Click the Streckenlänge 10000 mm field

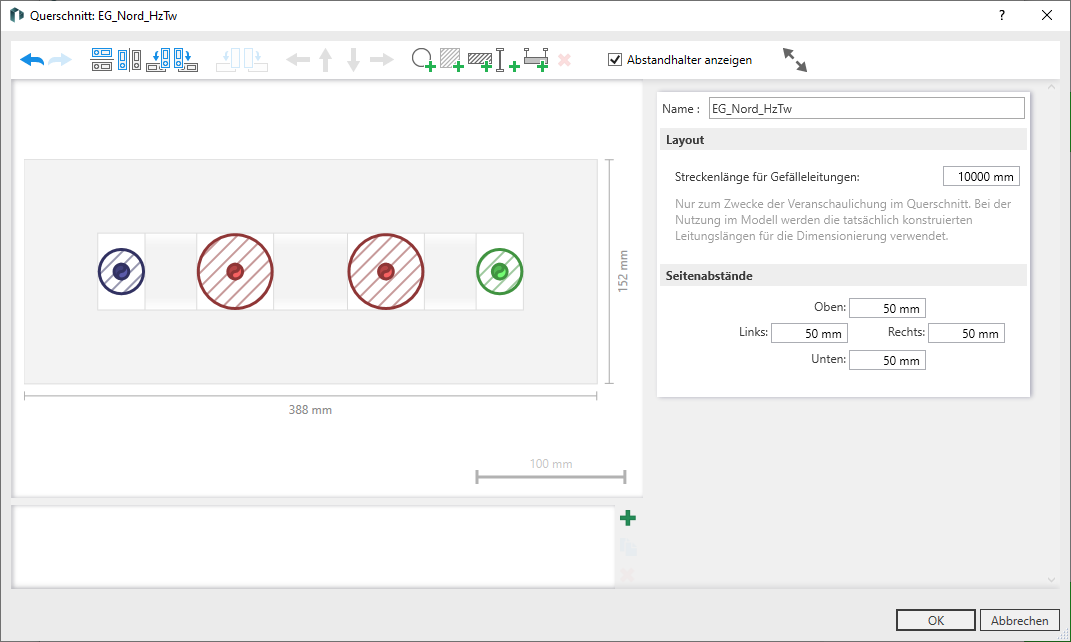click(982, 177)
